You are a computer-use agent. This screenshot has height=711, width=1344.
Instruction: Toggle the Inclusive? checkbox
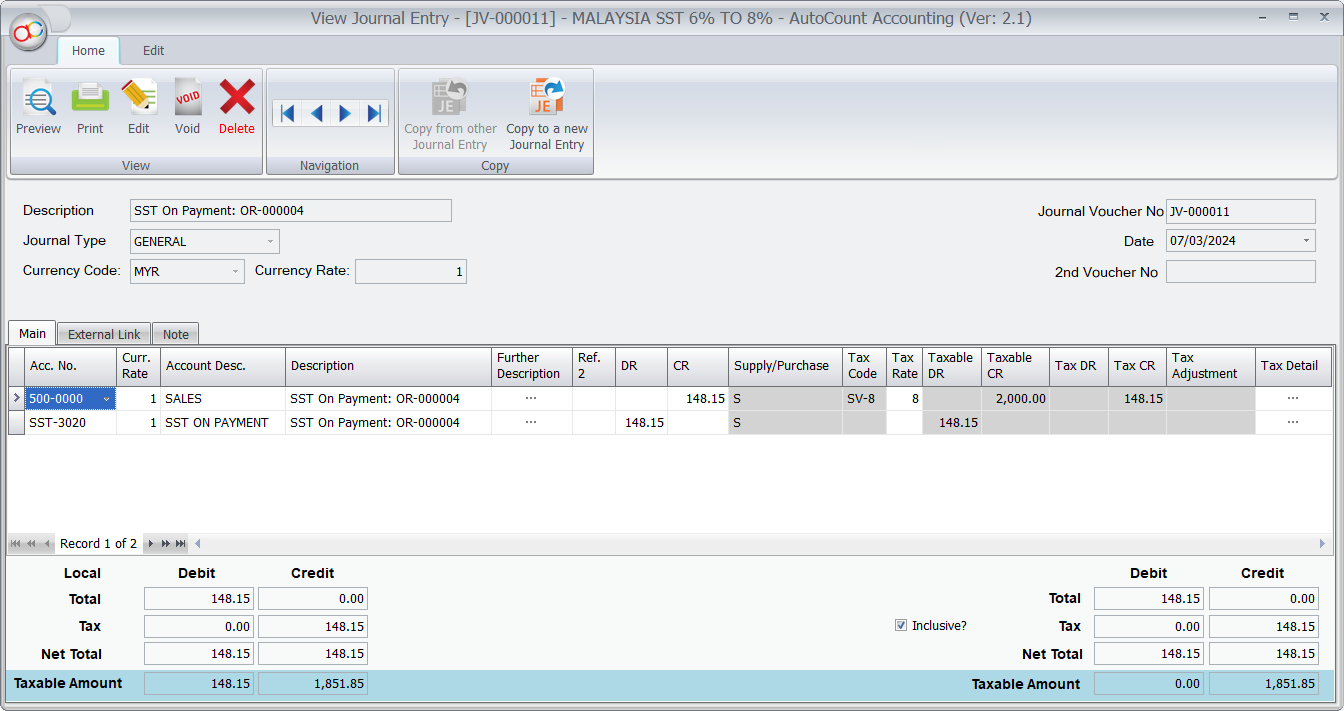coord(901,626)
